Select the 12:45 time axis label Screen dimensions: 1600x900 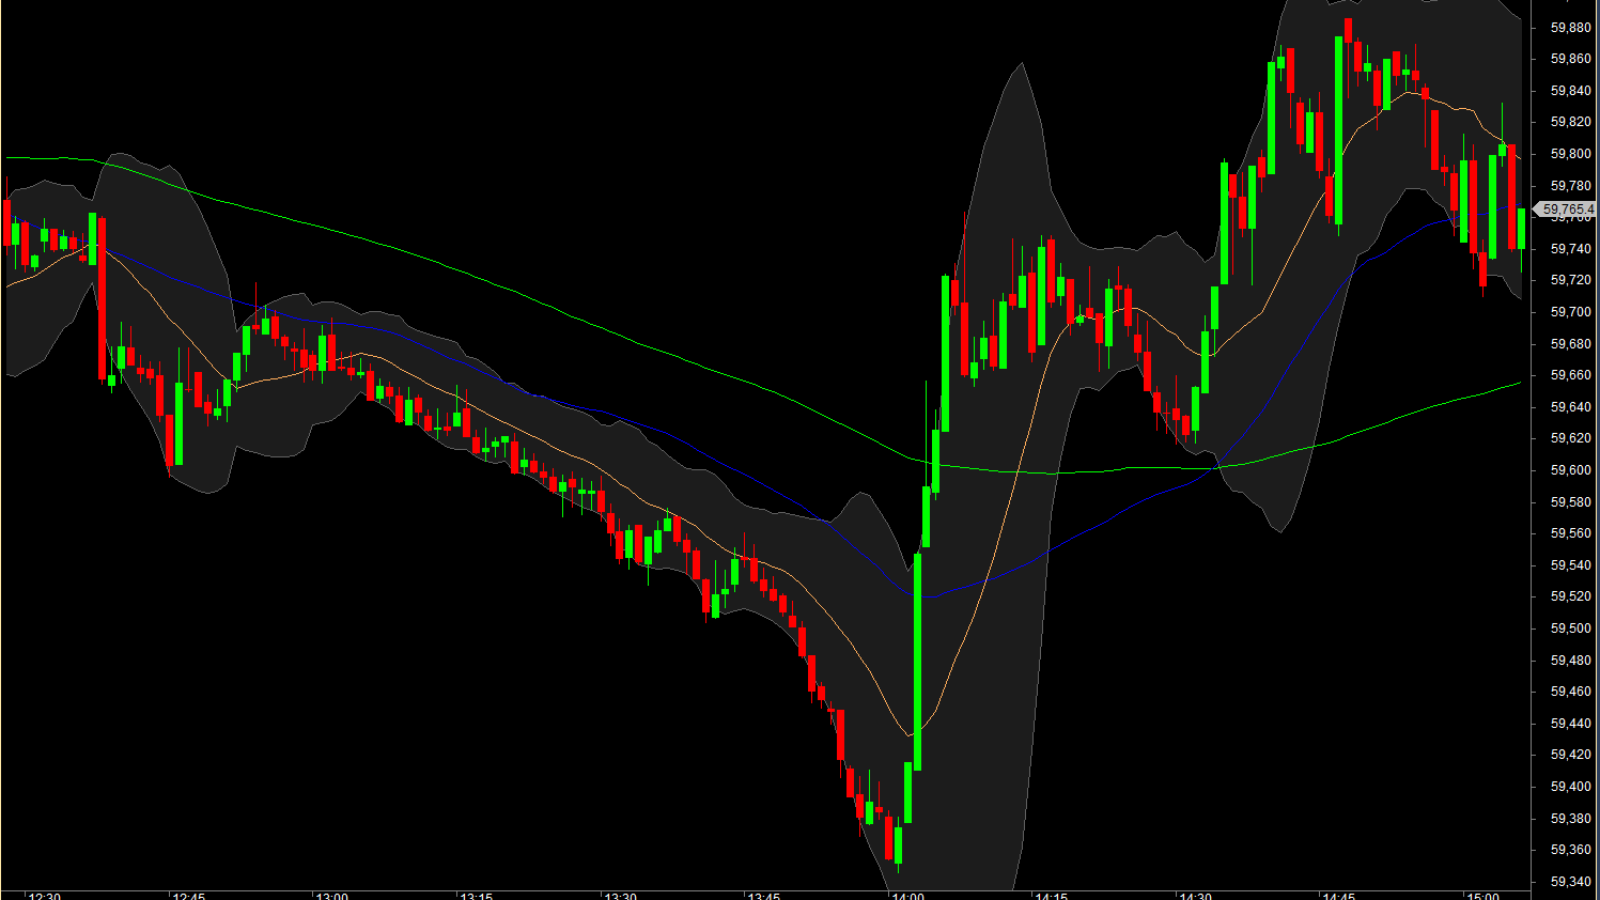click(x=188, y=896)
